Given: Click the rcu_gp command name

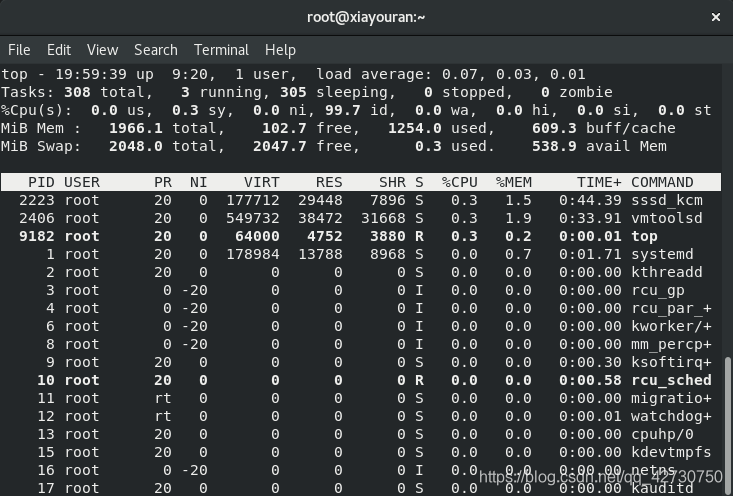Looking at the screenshot, I should tap(658, 290).
